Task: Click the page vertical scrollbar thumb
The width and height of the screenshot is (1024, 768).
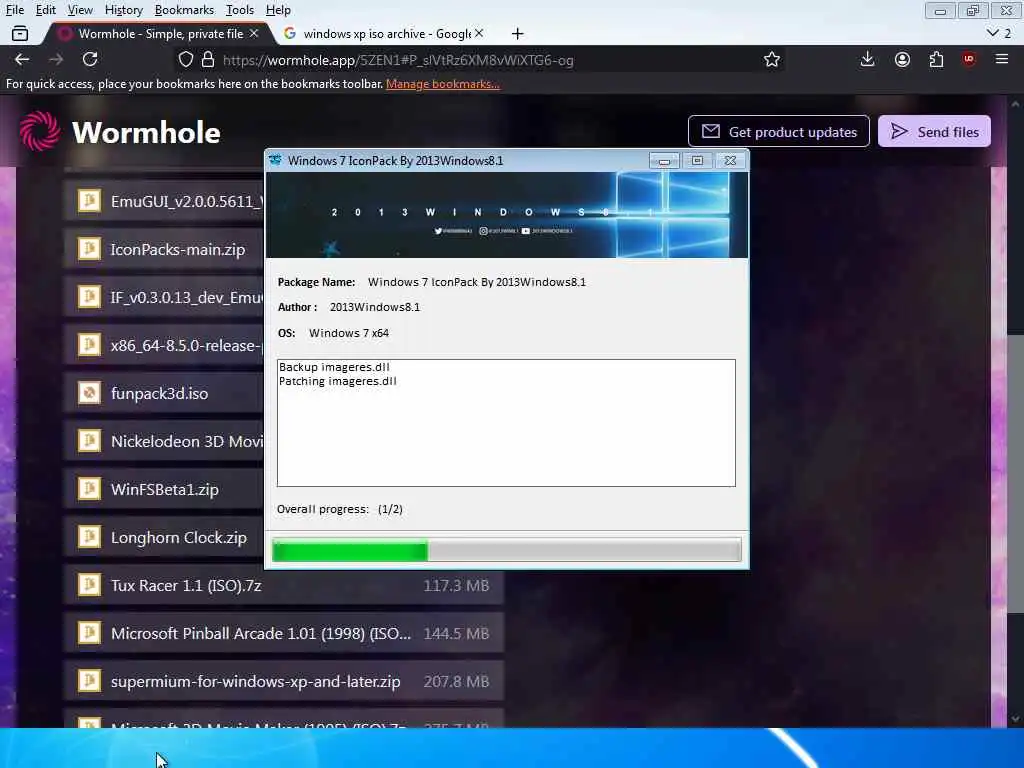Action: coord(1015,473)
